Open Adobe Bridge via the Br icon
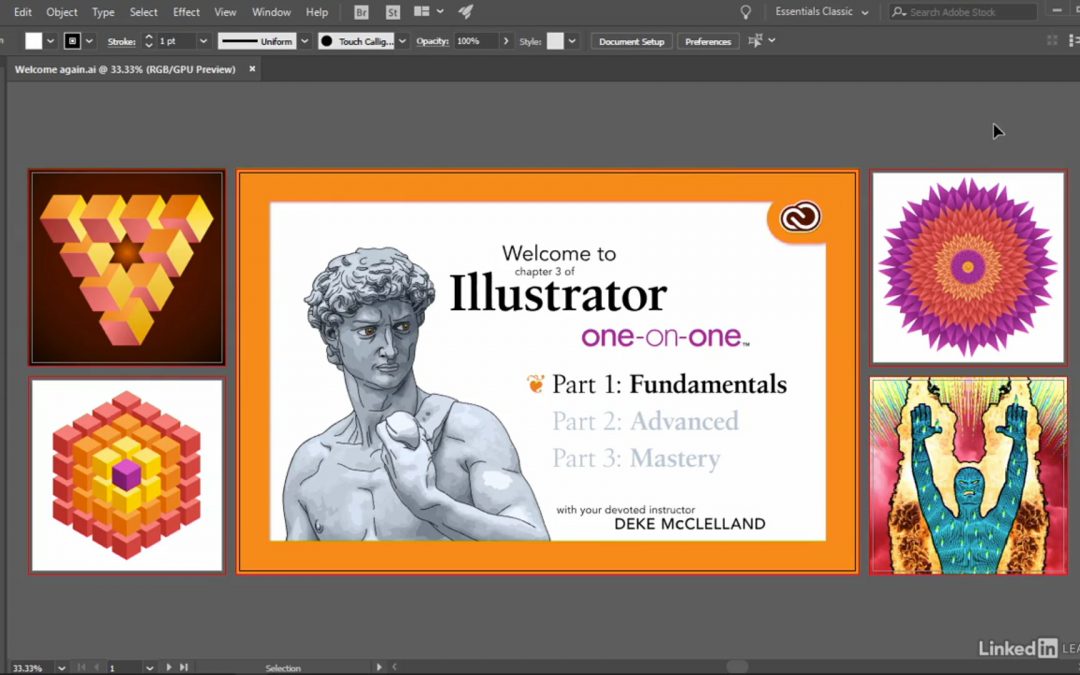 [361, 12]
